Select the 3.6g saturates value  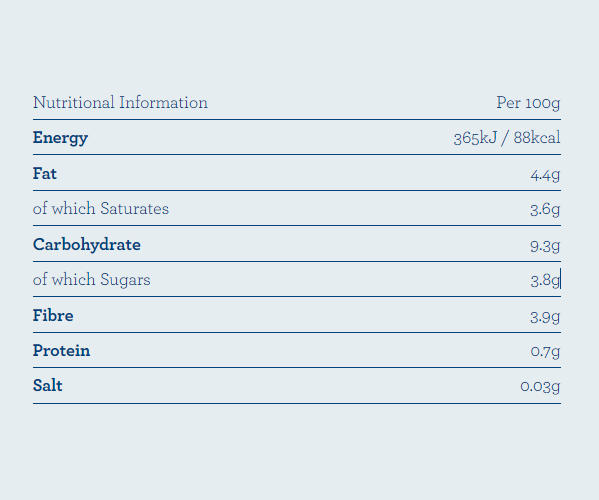pos(545,209)
